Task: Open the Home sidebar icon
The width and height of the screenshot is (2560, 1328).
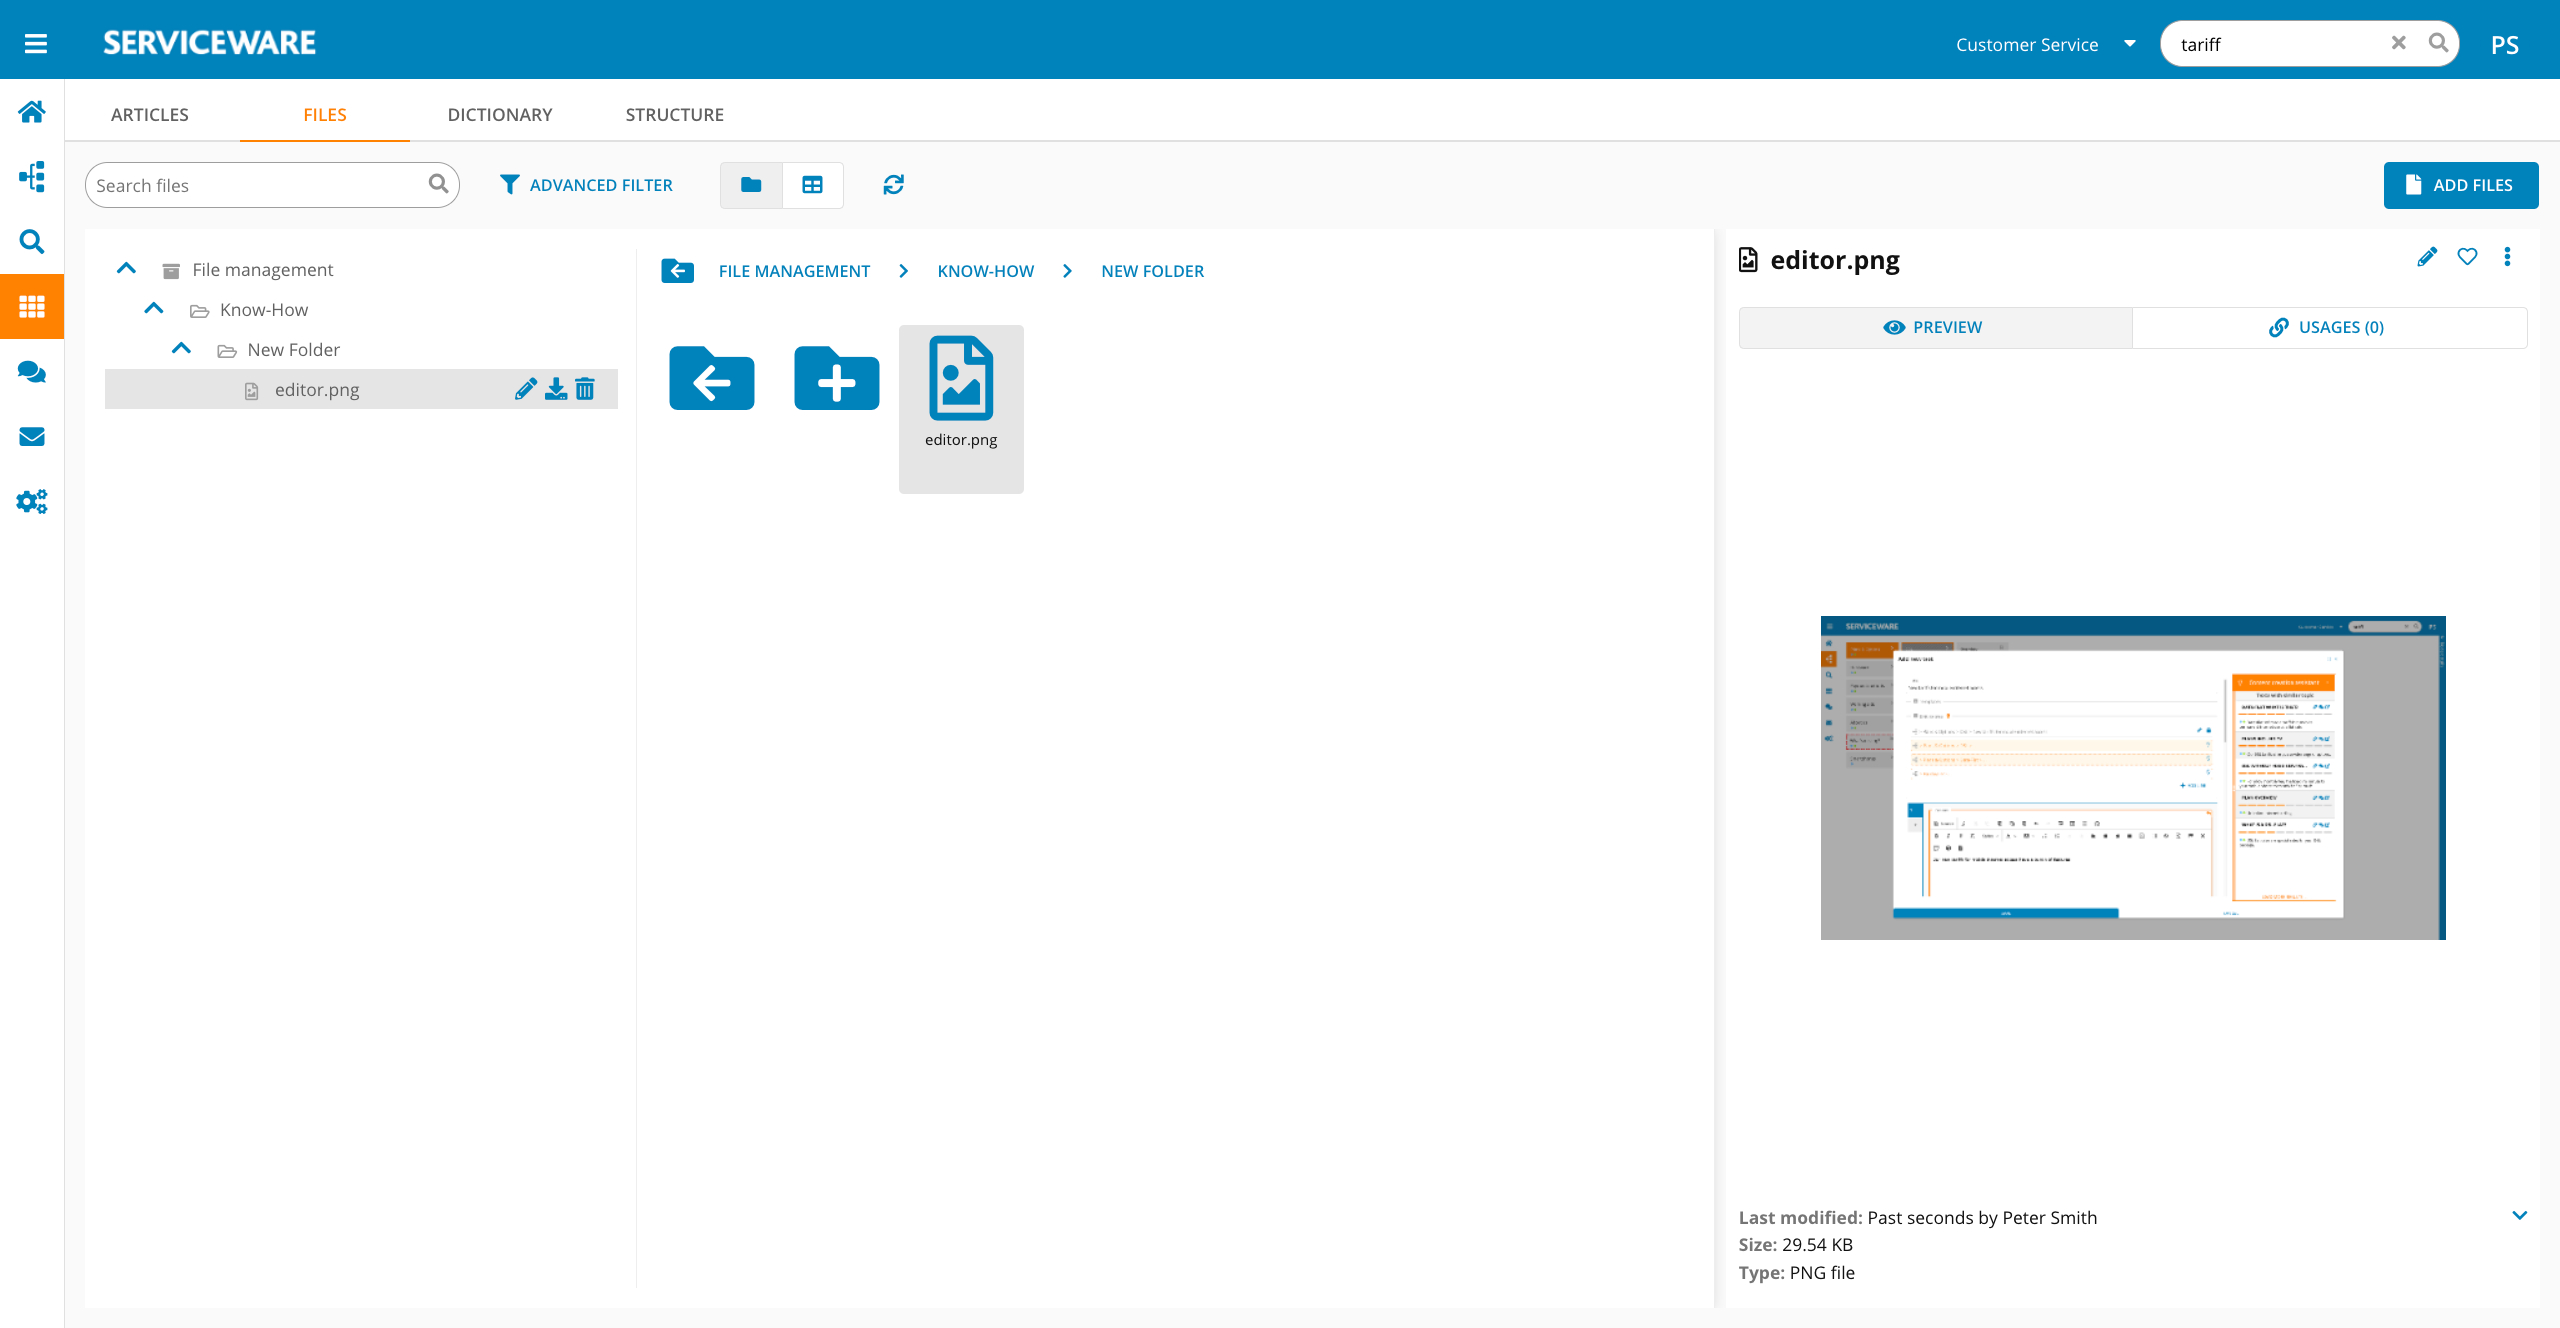Action: pos(31,112)
